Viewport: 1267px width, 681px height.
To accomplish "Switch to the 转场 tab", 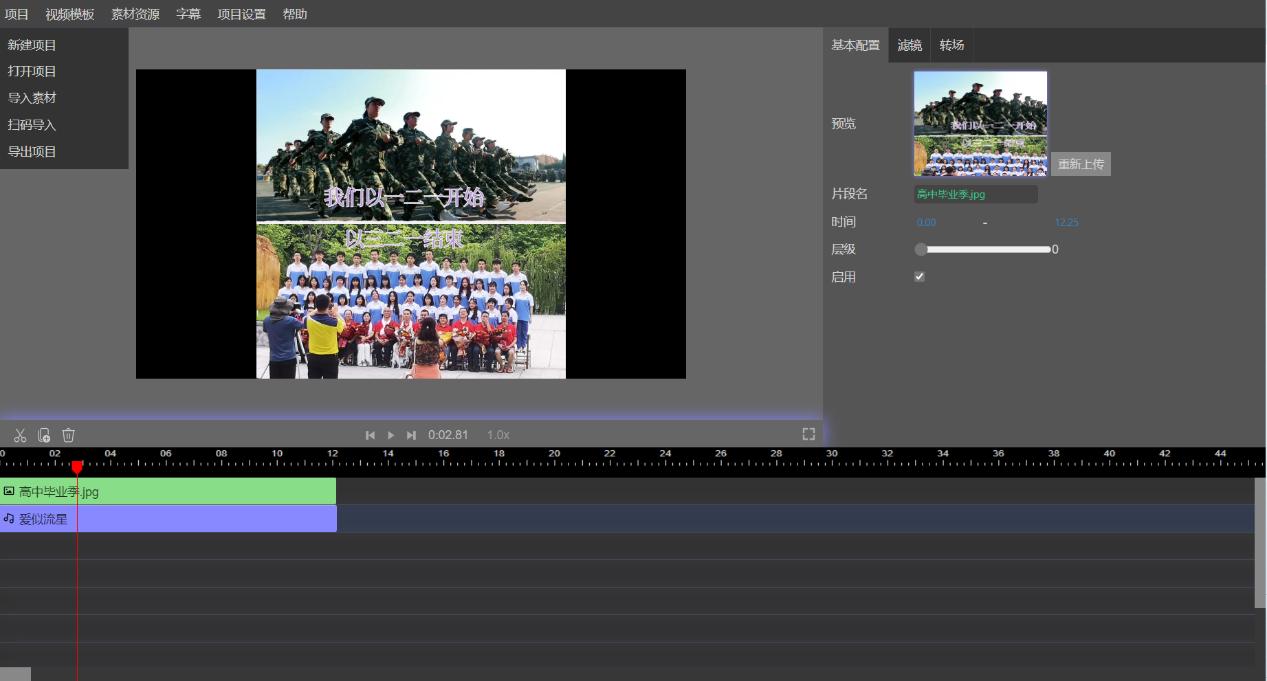I will tap(952, 45).
